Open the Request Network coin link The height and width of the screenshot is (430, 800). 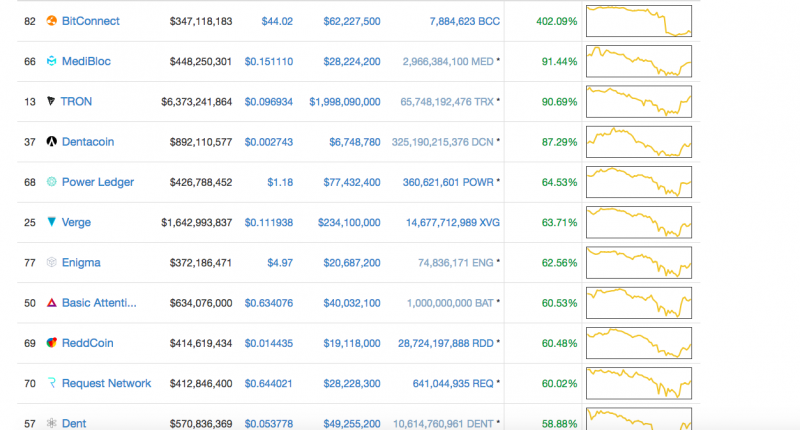tap(106, 383)
